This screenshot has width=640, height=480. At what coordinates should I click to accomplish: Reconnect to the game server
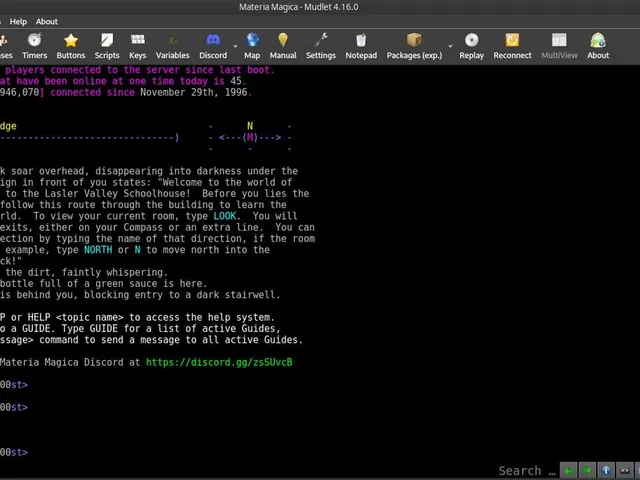(x=512, y=46)
